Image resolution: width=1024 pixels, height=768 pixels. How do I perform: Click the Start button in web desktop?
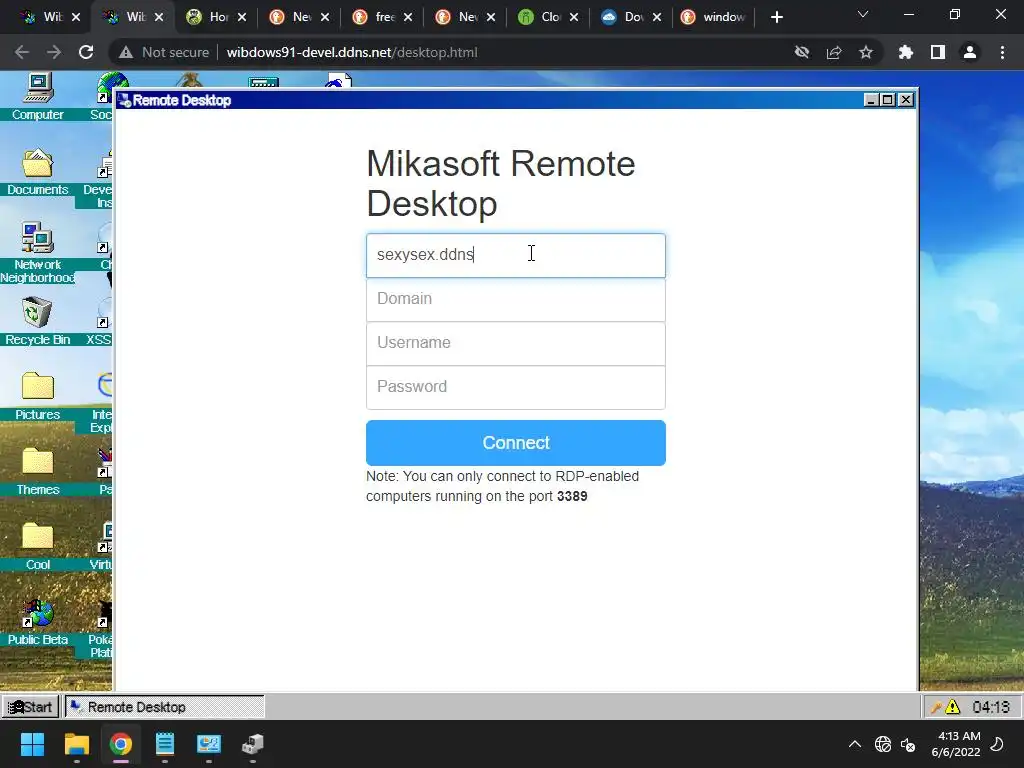[x=30, y=707]
